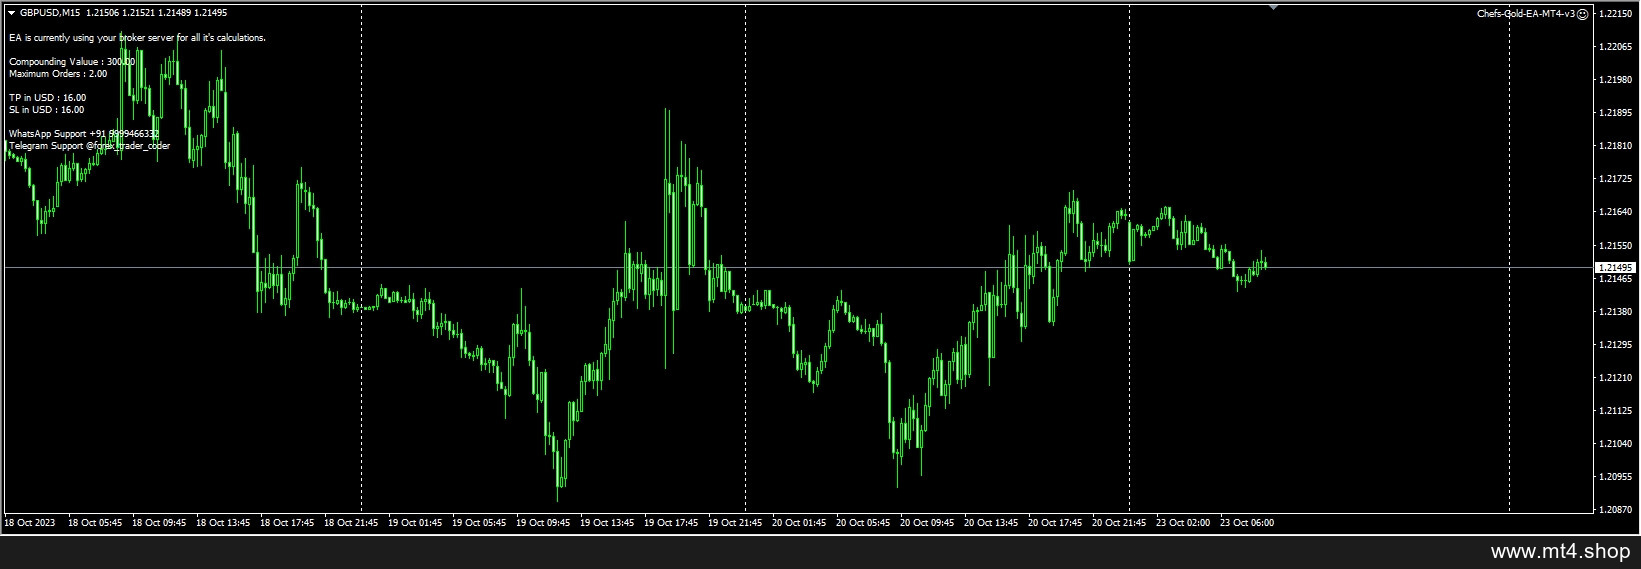Click the 1.21295 price scale label
Image resolution: width=1641 pixels, height=569 pixels.
[1616, 345]
